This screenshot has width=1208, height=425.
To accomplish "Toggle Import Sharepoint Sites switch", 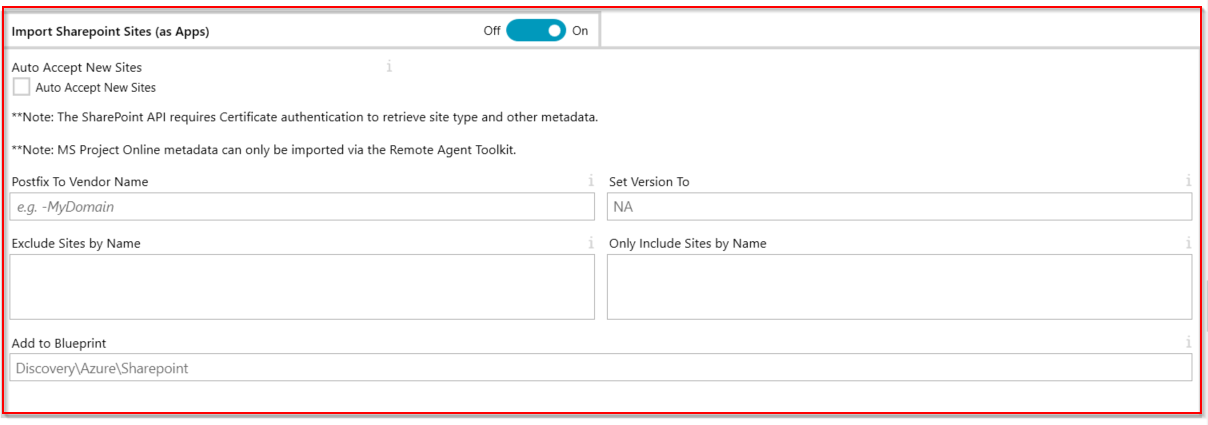I will [x=536, y=30].
